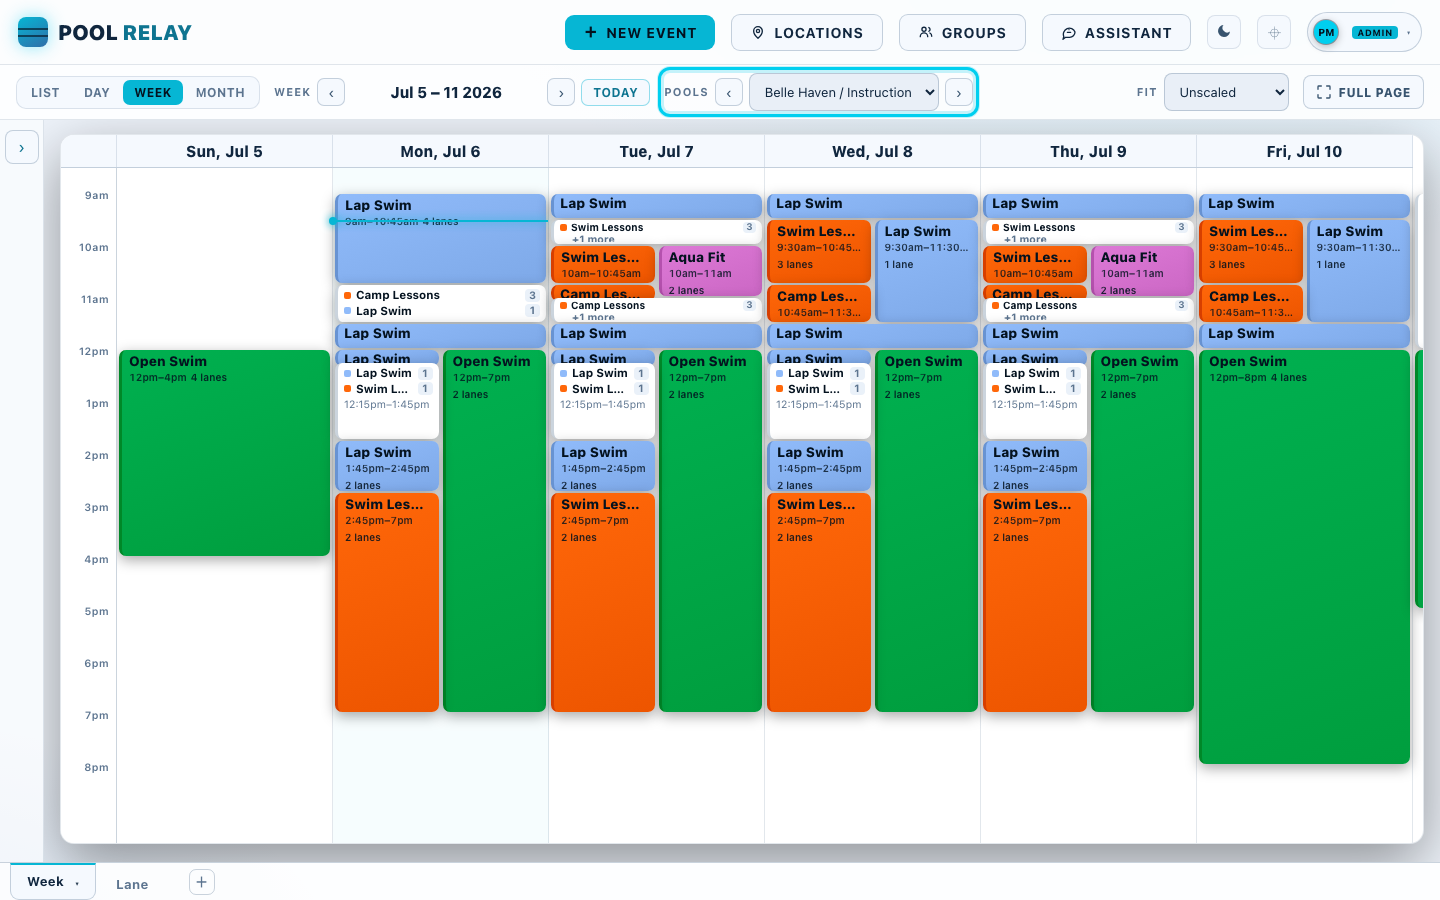
Task: Switch to Day view
Action: coord(97,92)
